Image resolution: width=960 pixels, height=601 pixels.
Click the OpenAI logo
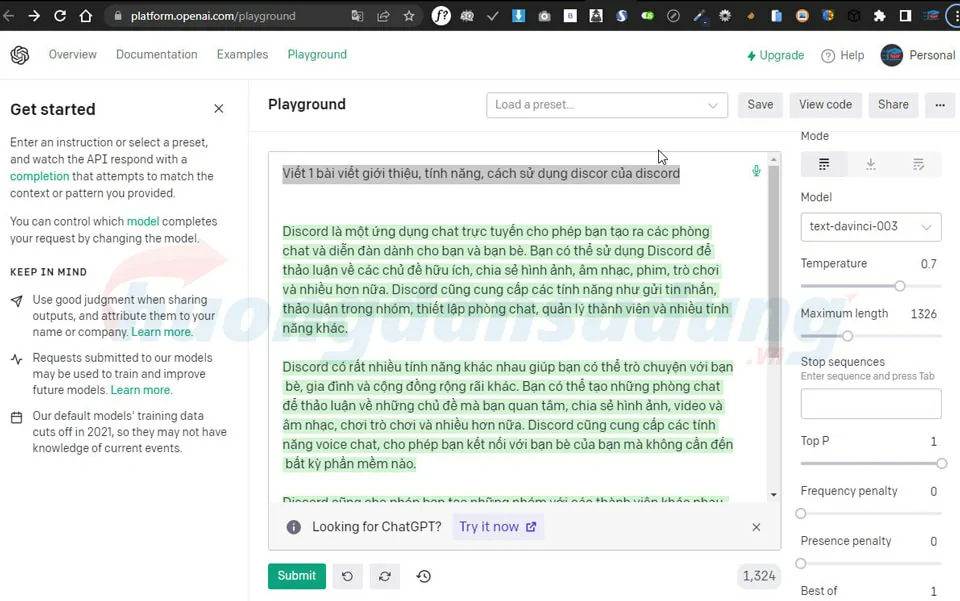tap(20, 55)
